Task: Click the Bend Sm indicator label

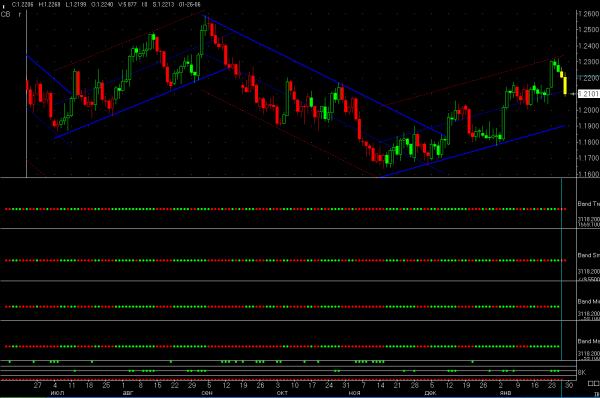Action: pyautogui.click(x=589, y=255)
